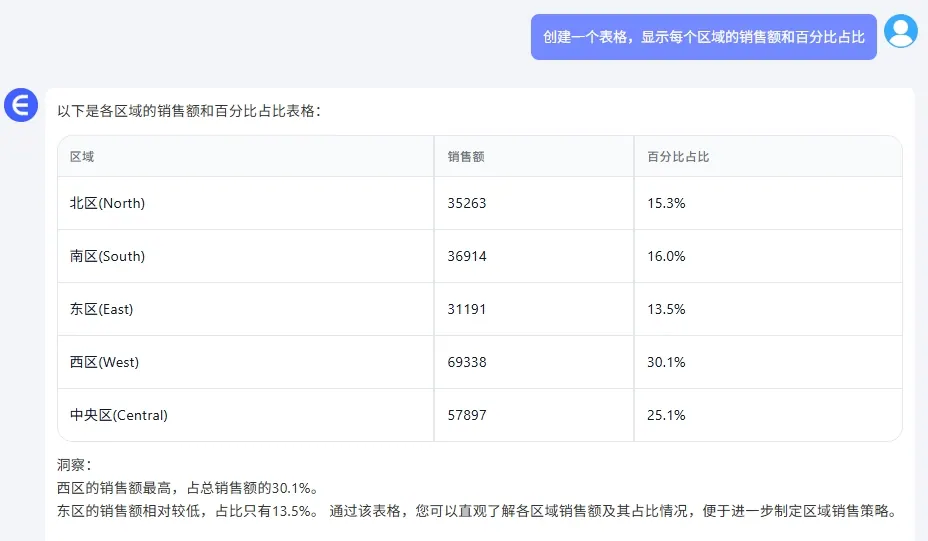Image resolution: width=928 pixels, height=541 pixels.
Task: Select the 东区(East) row label
Action: [x=101, y=309]
